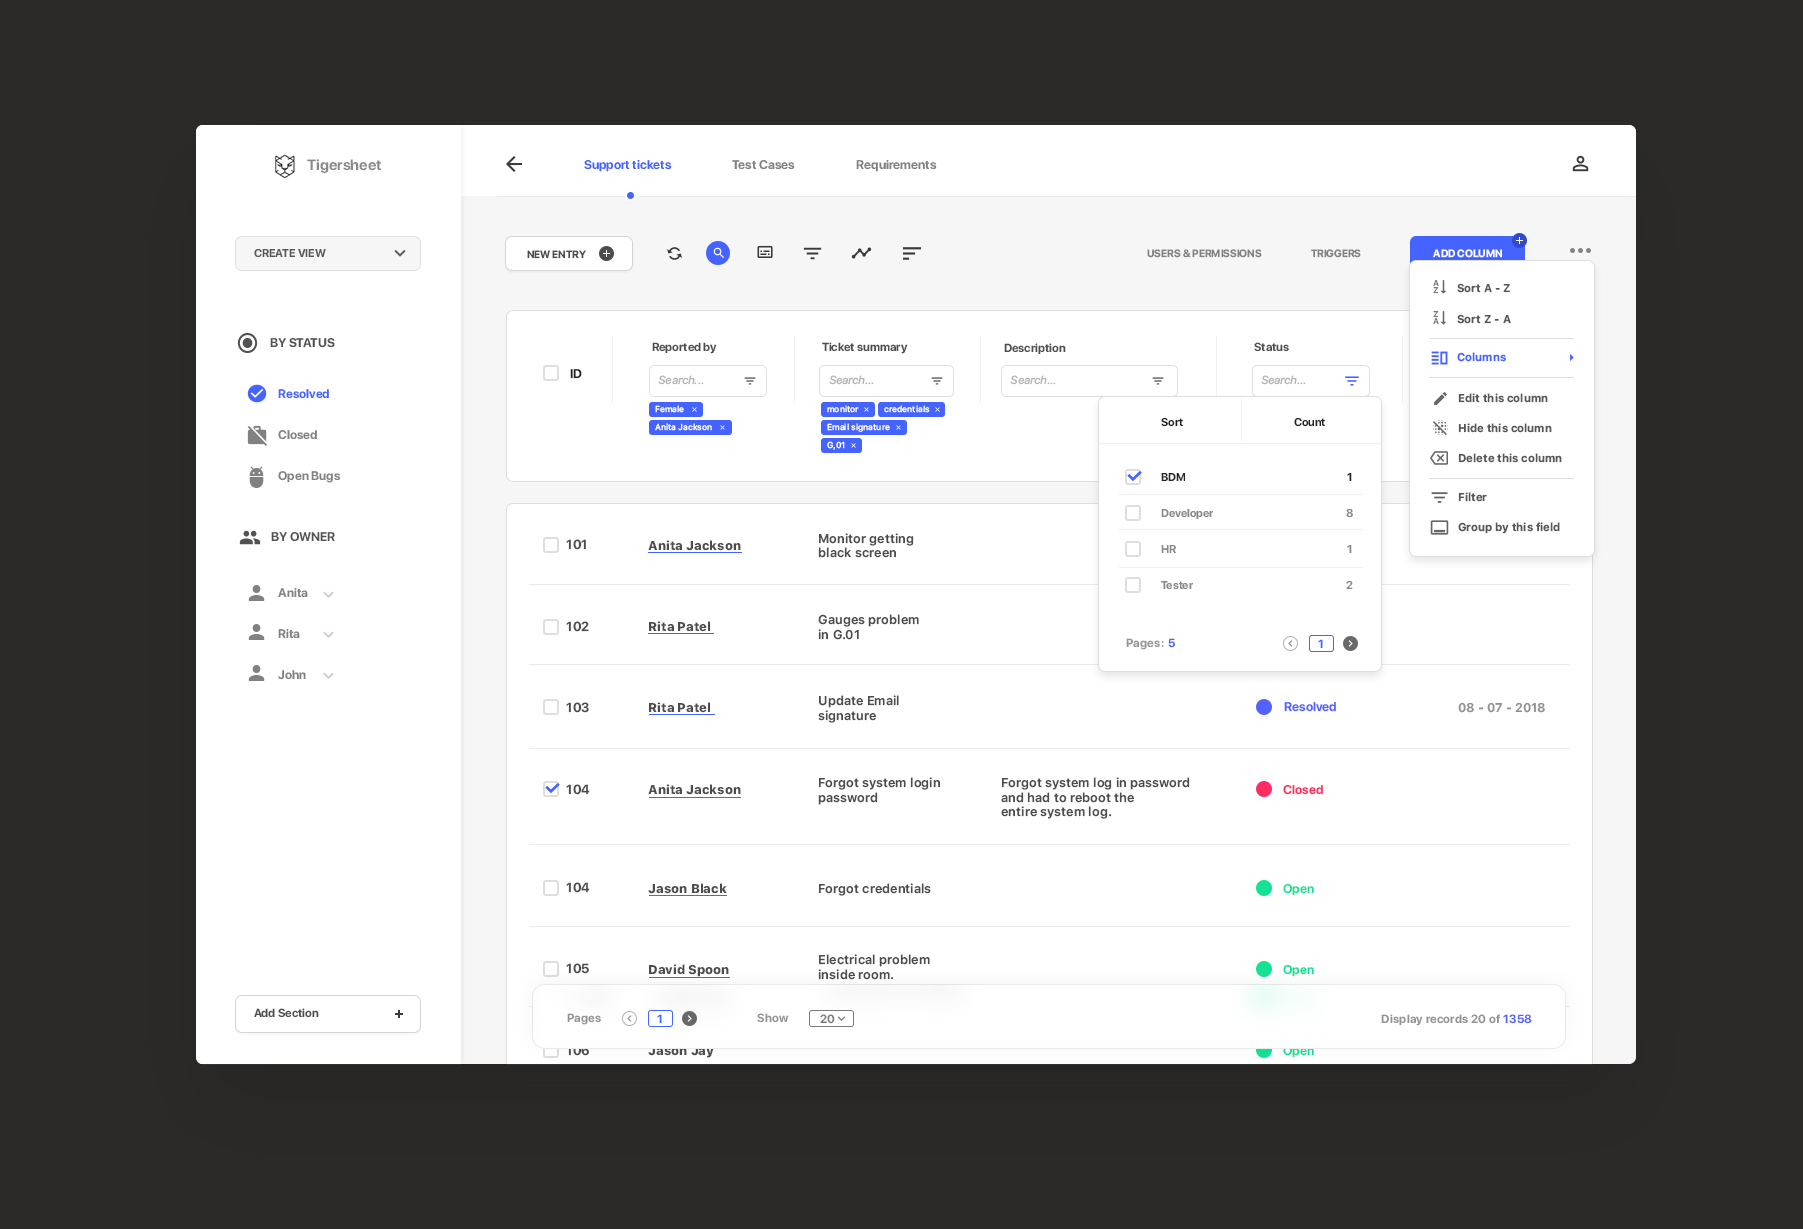
Task: Open the Create View dropdown
Action: coord(328,254)
